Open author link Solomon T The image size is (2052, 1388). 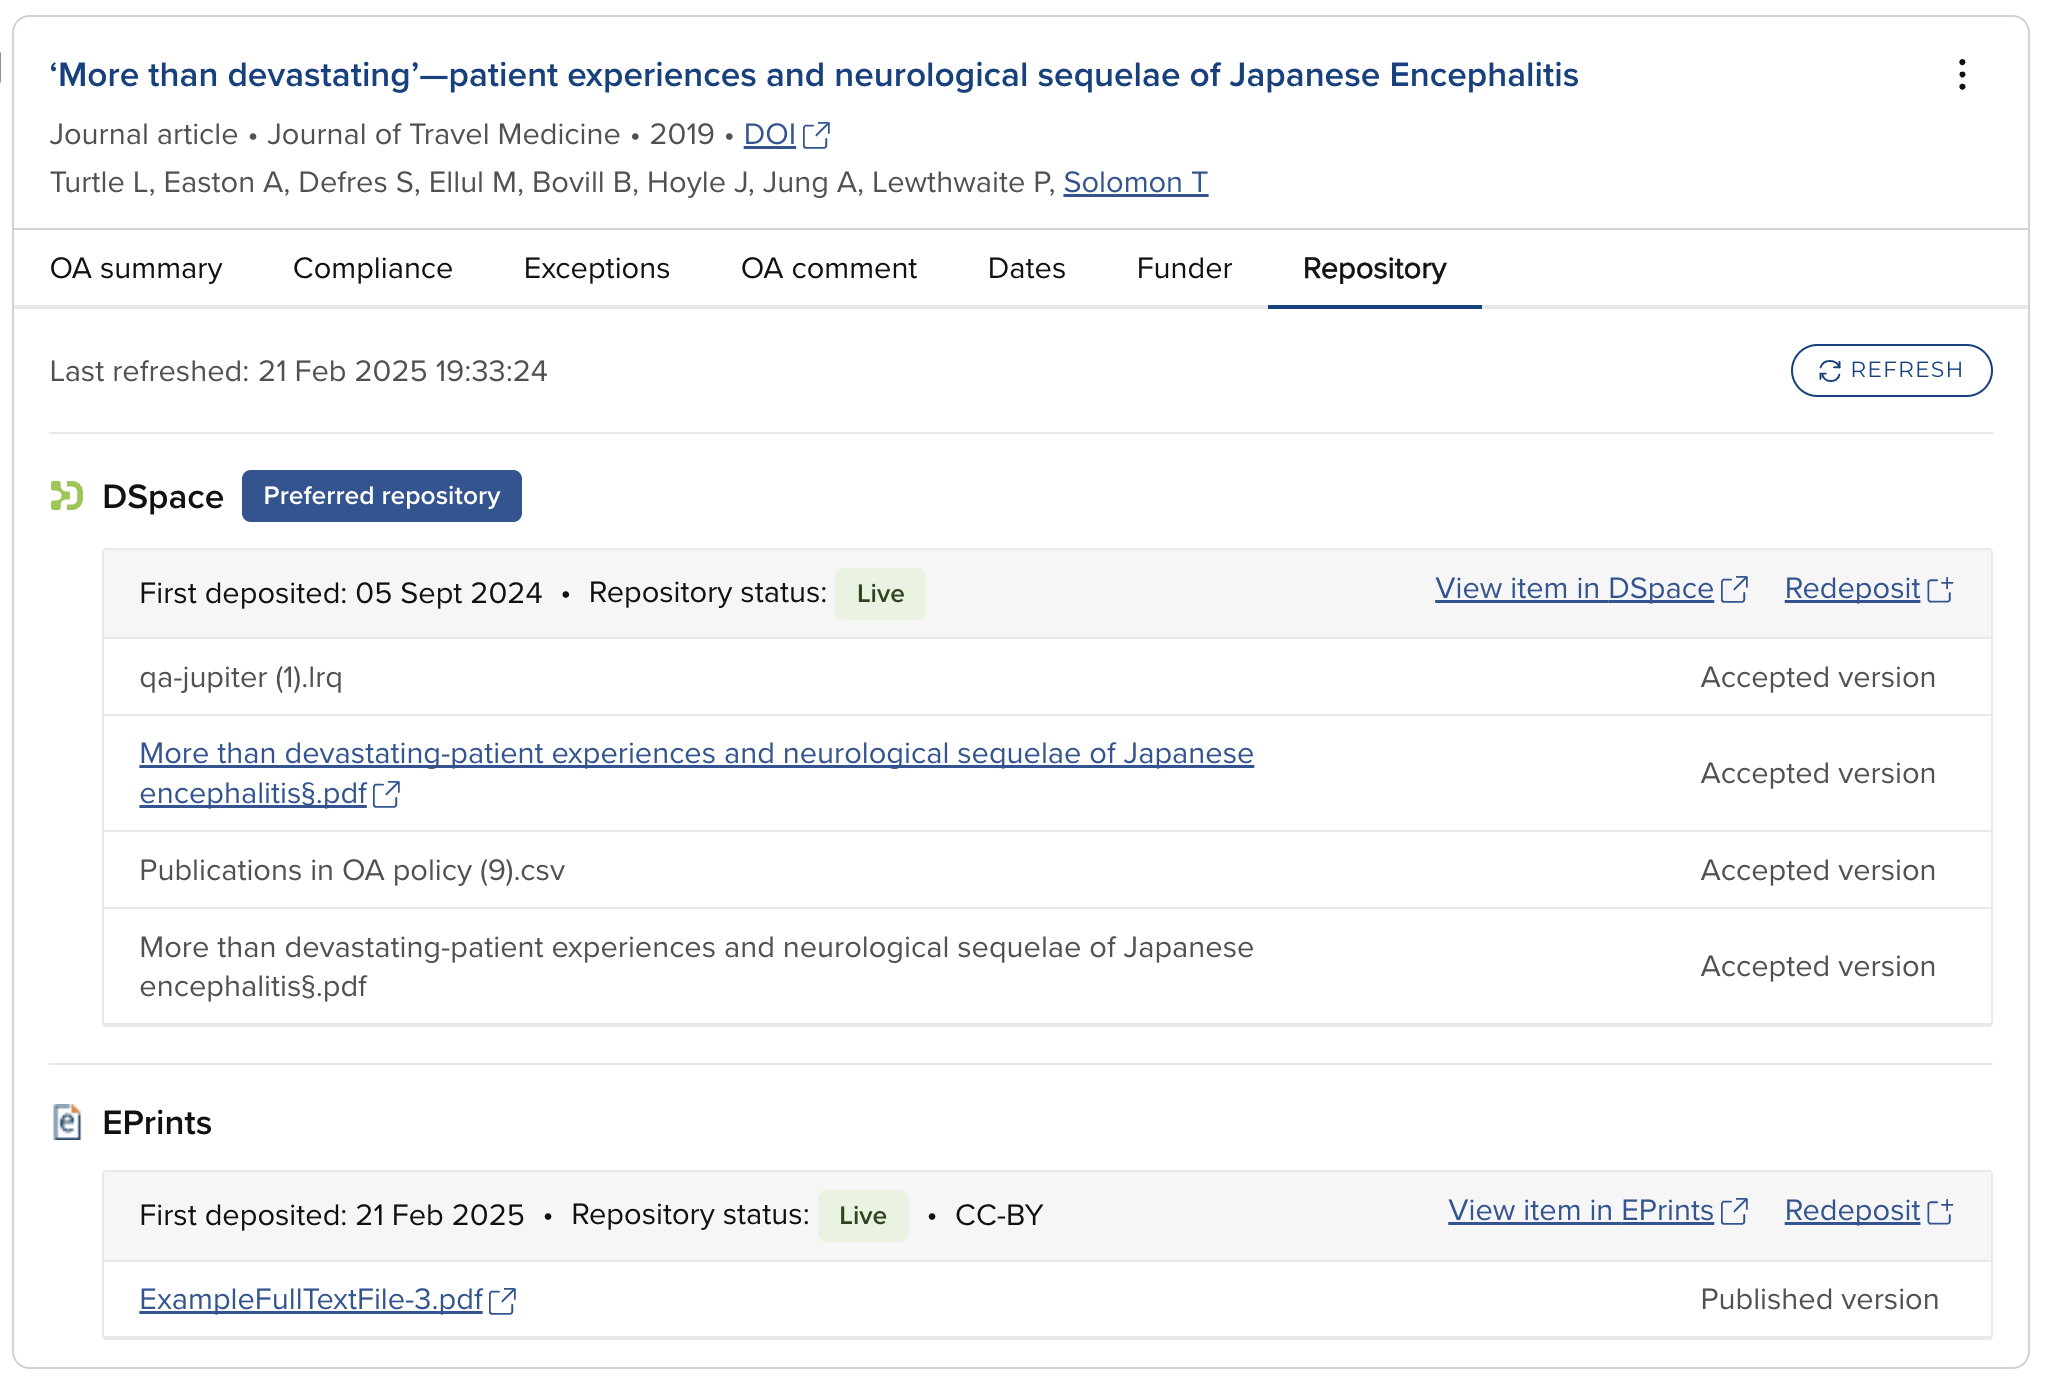(x=1135, y=183)
